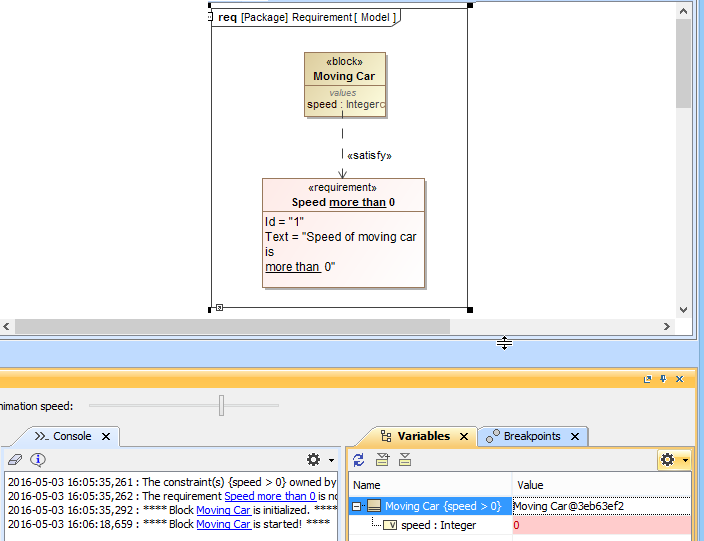Clear the console with the eraser icon
This screenshot has width=704, height=541.
pos(14,459)
